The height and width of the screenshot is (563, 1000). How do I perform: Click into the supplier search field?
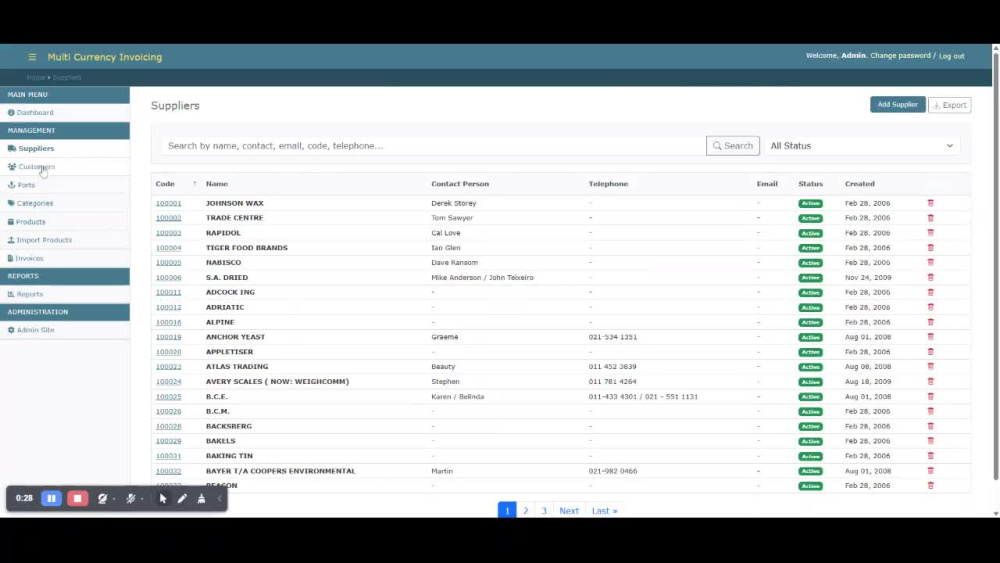[434, 146]
